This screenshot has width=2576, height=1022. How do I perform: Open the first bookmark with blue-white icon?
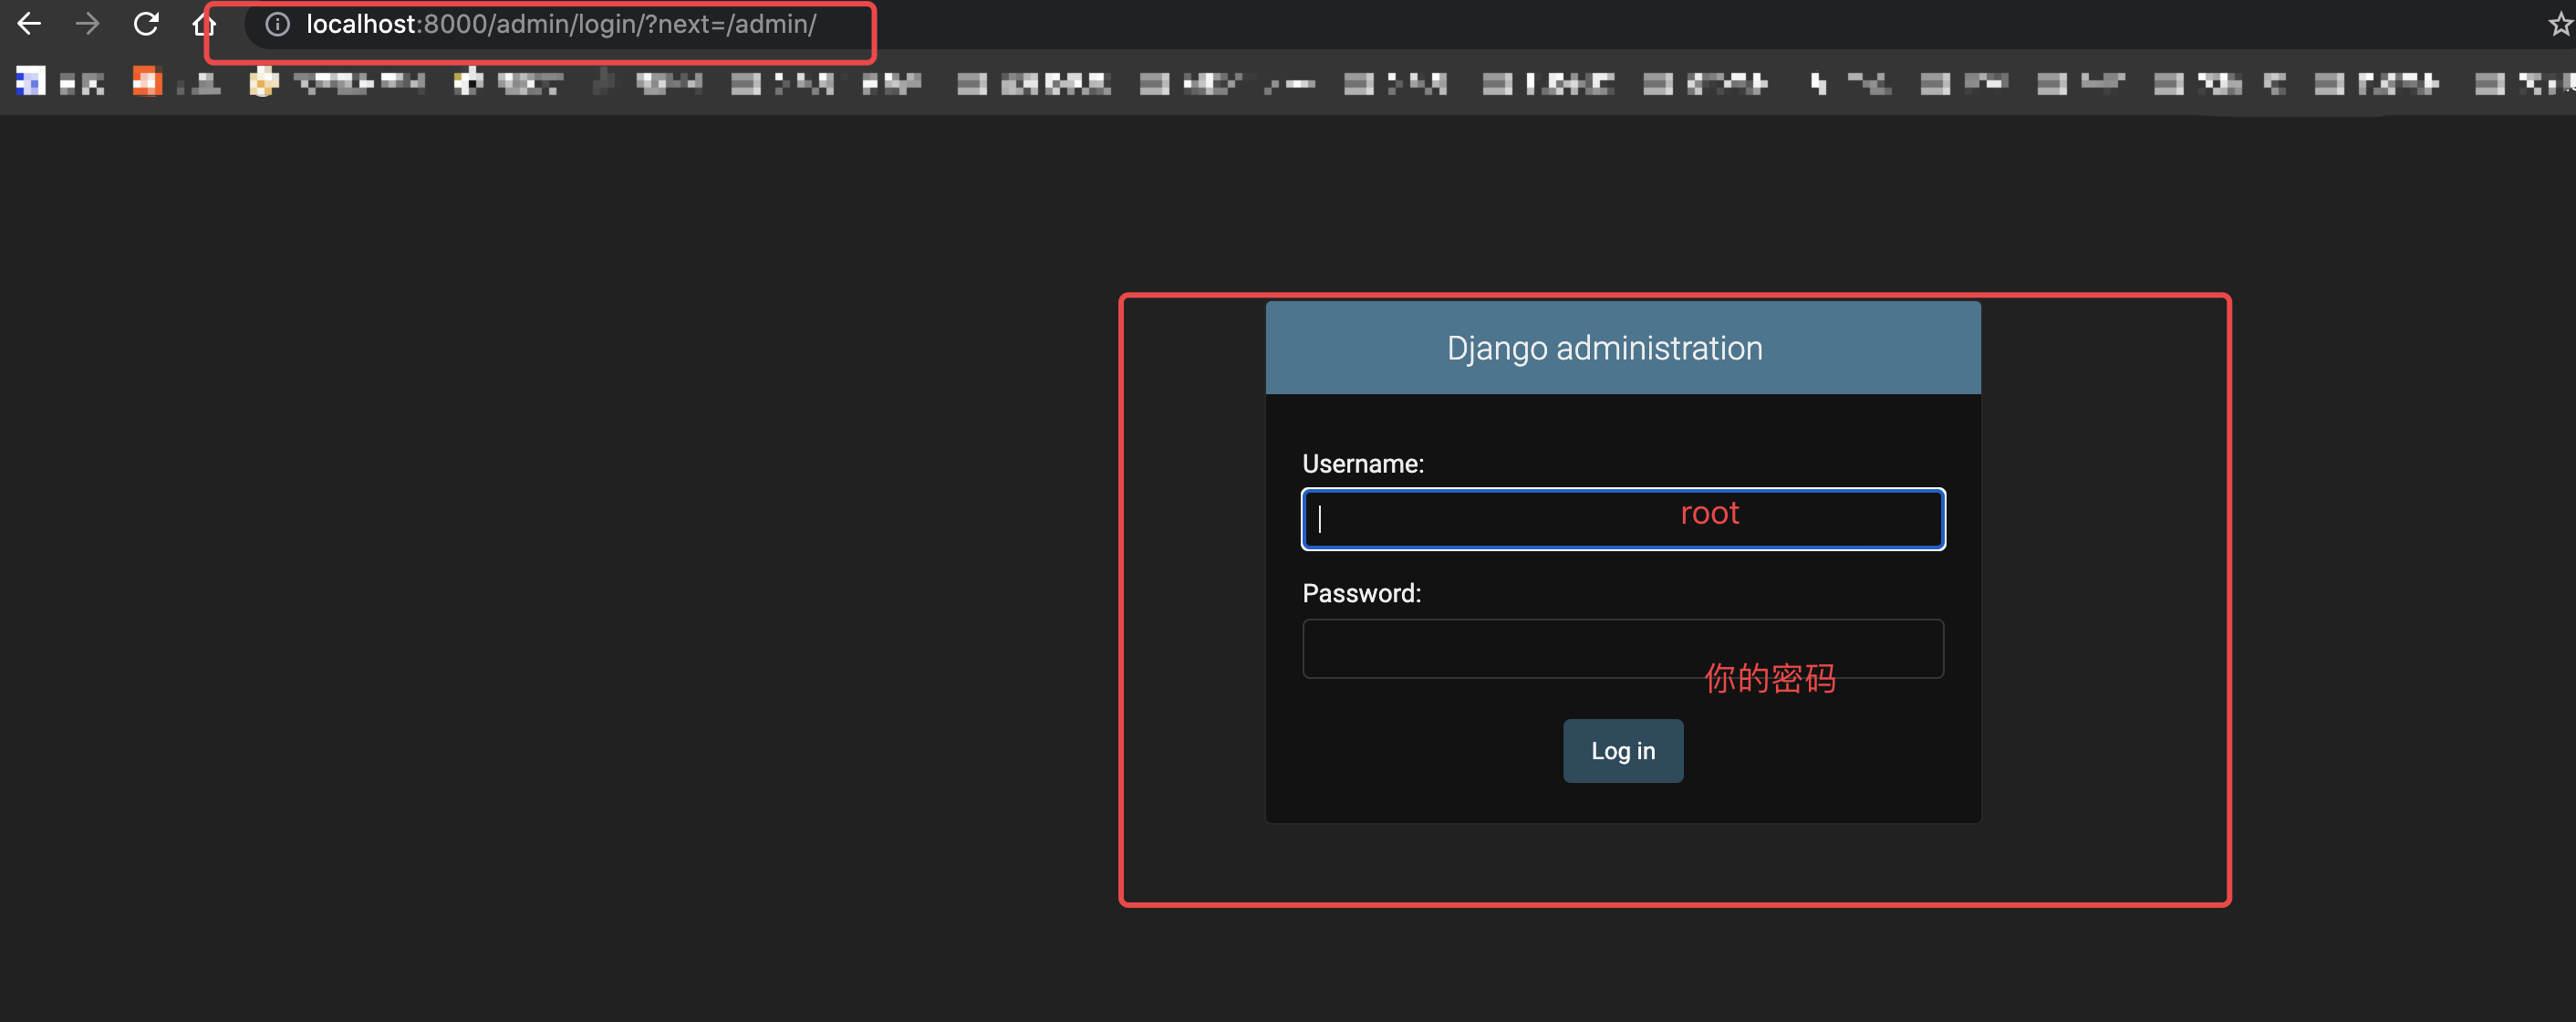(31, 82)
